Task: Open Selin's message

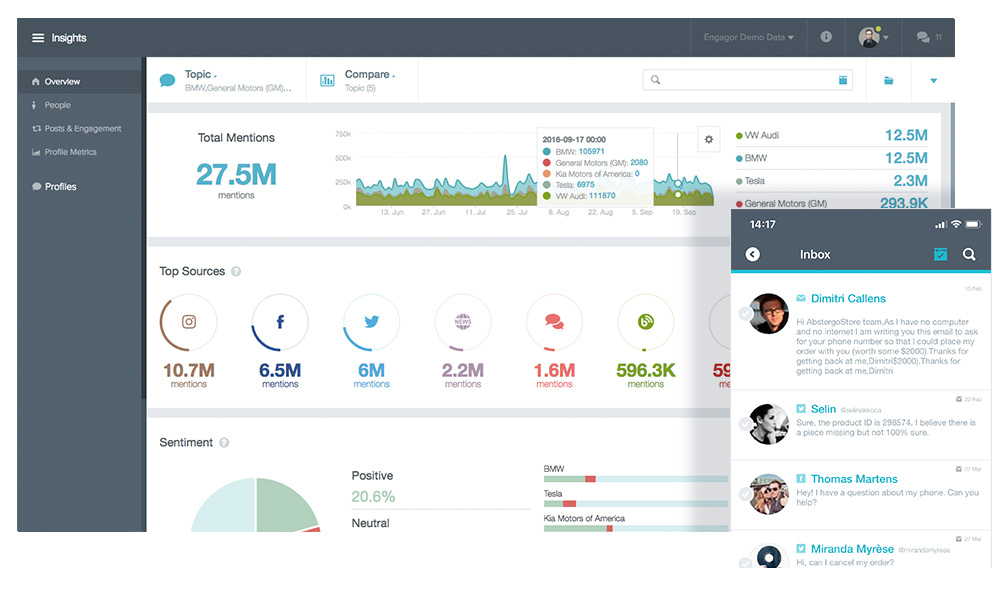Action: [x=861, y=425]
